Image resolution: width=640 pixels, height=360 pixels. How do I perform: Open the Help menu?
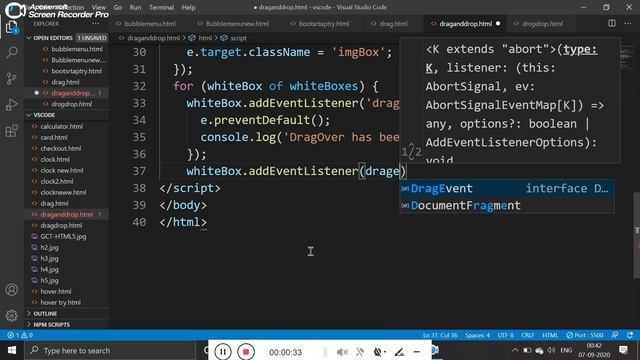click(188, 7)
